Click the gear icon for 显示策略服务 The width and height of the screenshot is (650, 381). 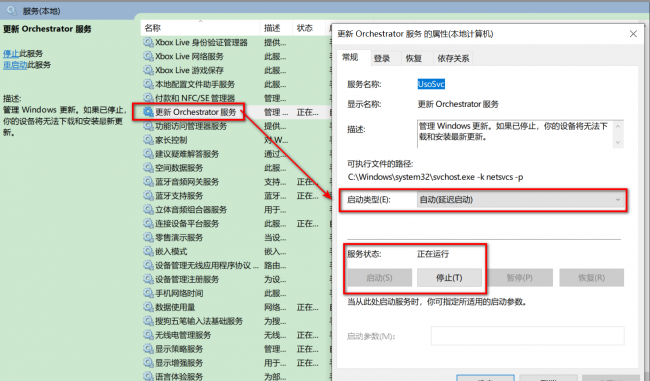(148, 349)
